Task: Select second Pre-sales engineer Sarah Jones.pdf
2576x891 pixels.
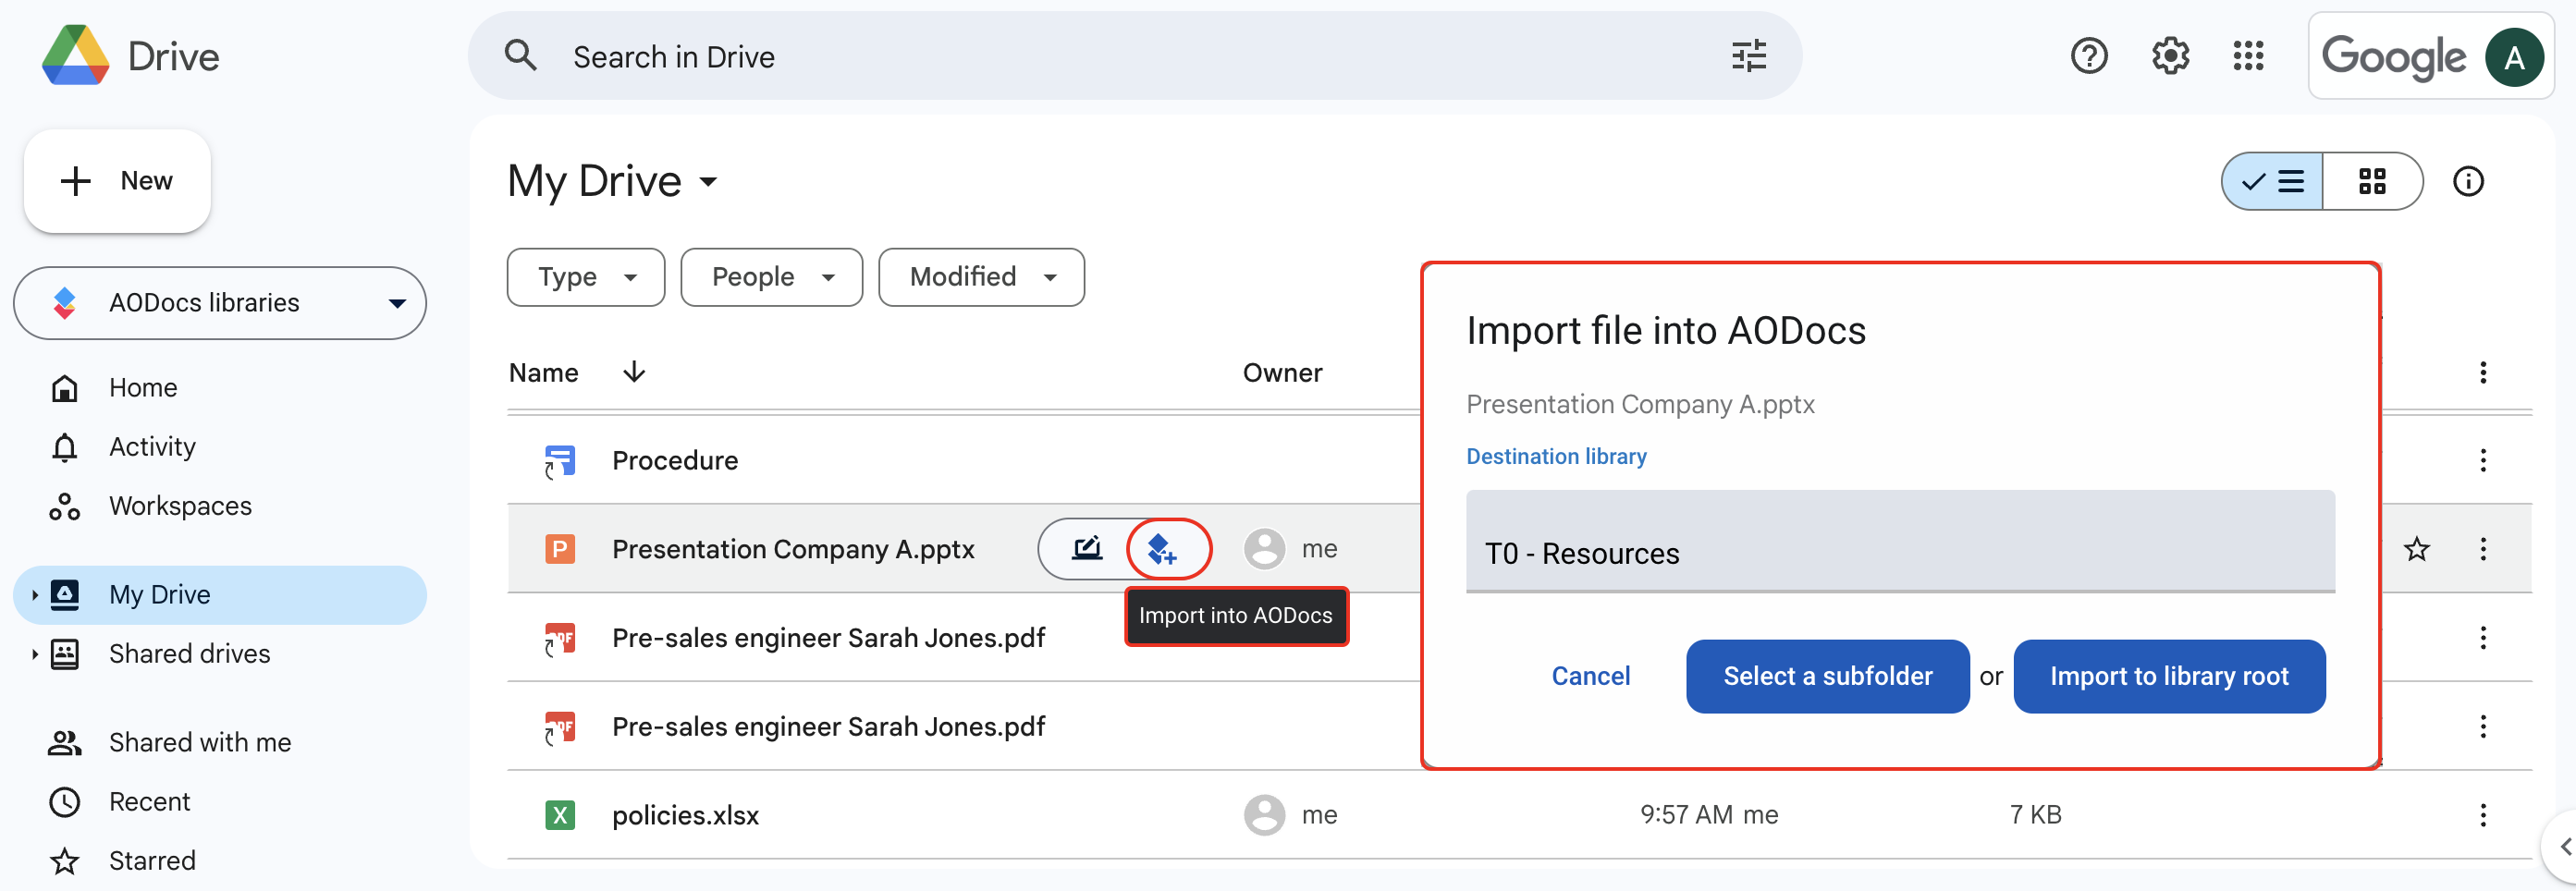Action: click(x=828, y=726)
